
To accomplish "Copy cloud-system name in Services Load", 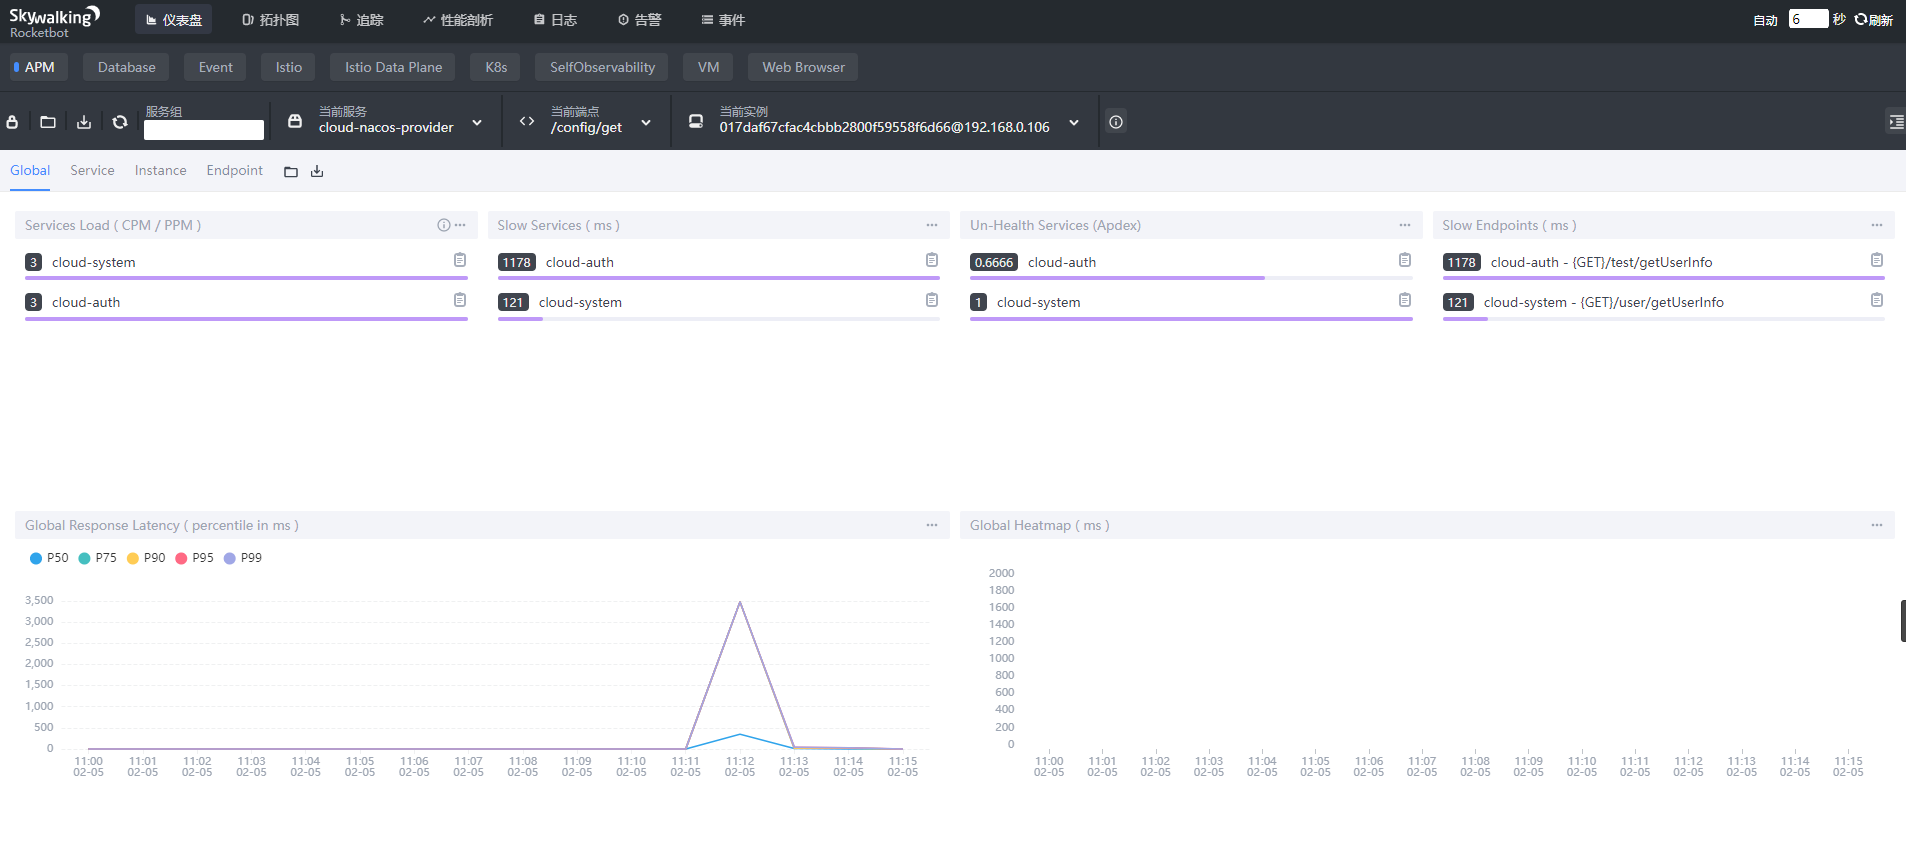I will 460,260.
